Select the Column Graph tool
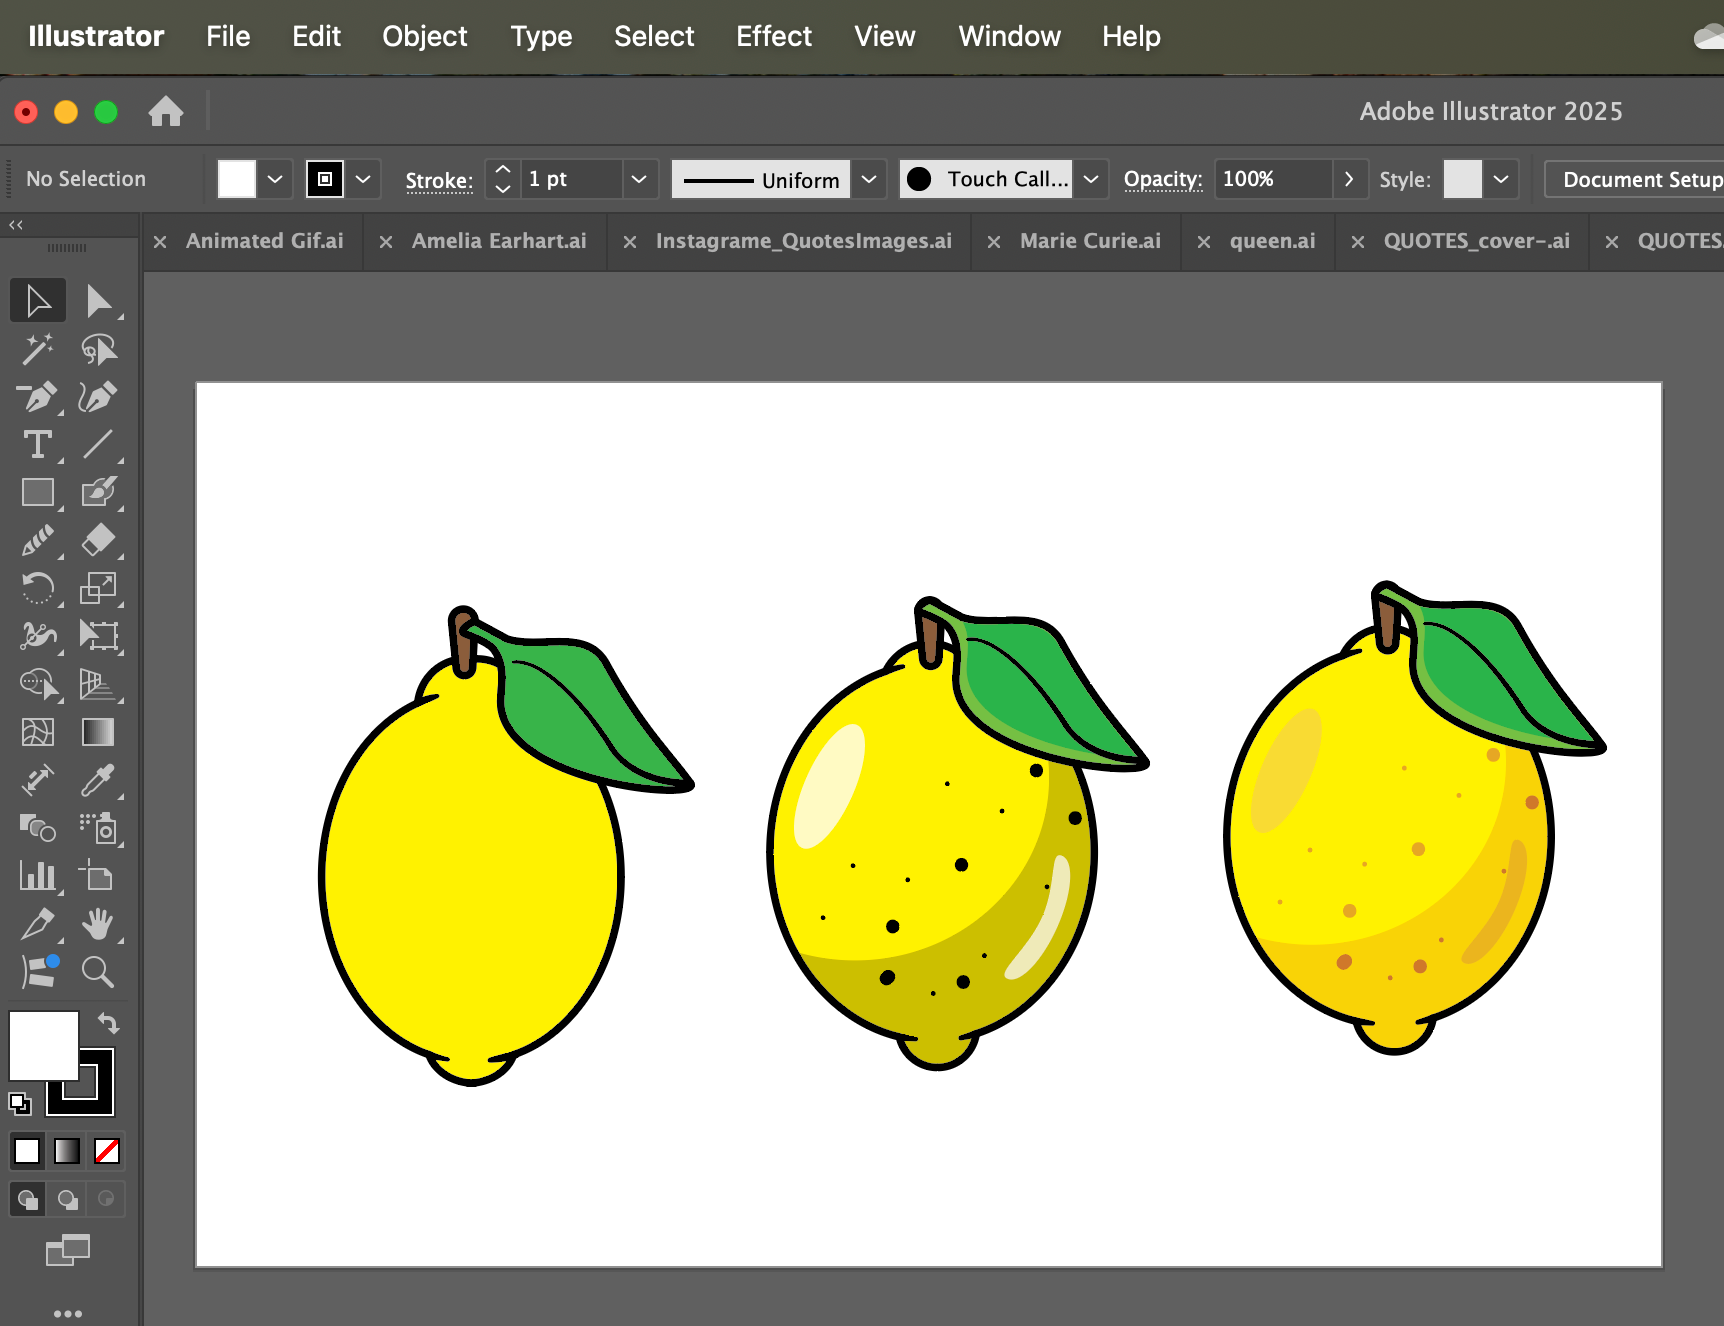 [38, 876]
